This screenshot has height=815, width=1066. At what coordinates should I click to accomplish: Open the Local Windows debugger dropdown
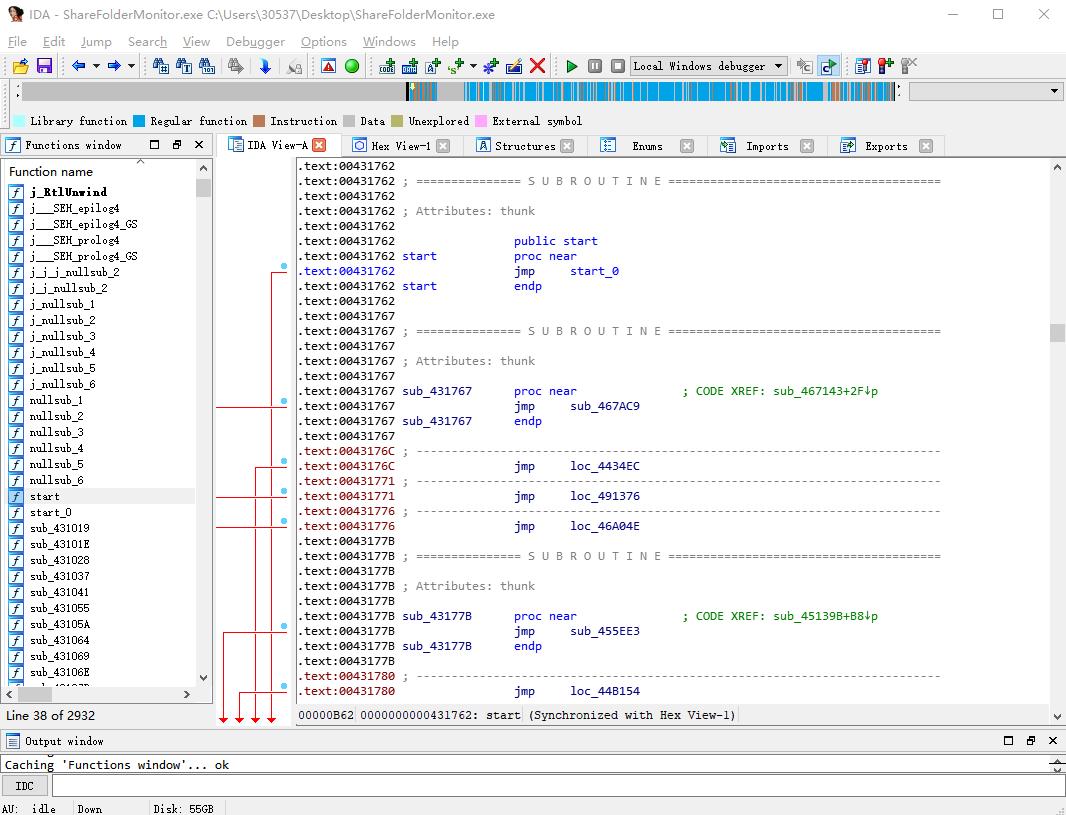tap(777, 66)
